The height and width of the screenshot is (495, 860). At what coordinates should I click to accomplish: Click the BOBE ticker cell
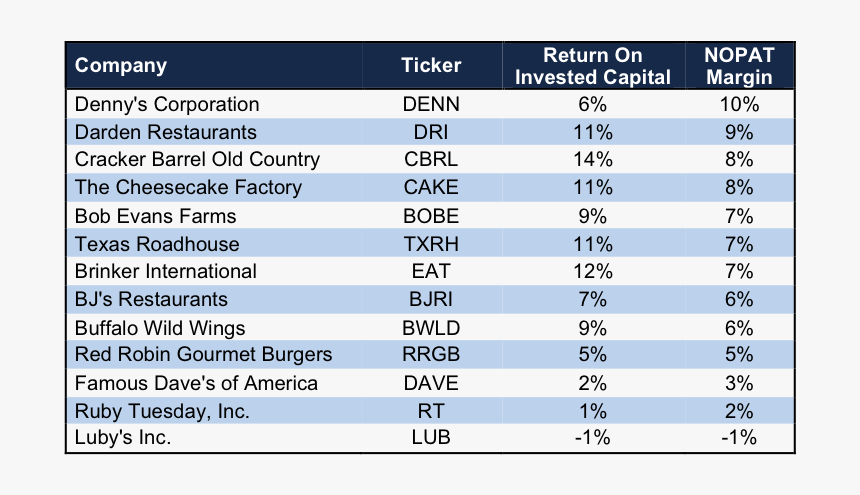coord(431,216)
